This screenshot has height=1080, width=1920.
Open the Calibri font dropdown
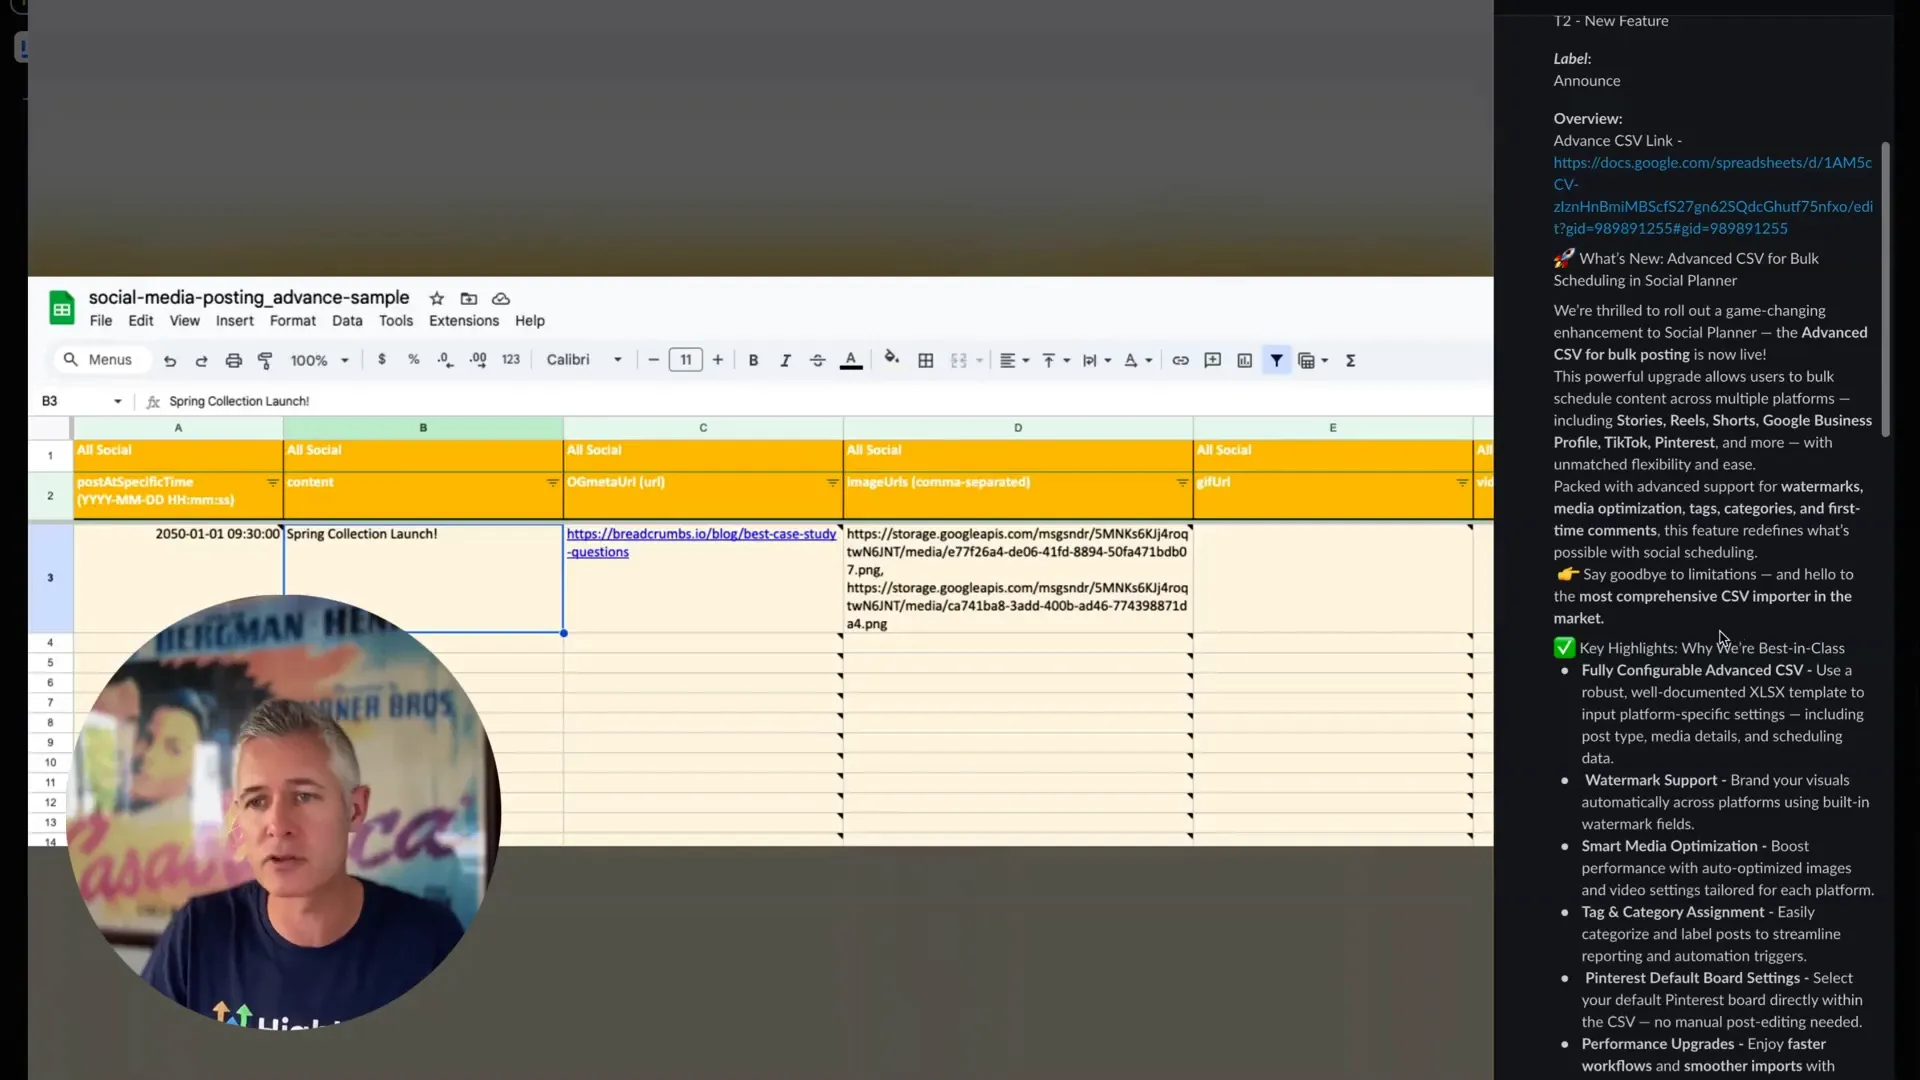tap(584, 360)
